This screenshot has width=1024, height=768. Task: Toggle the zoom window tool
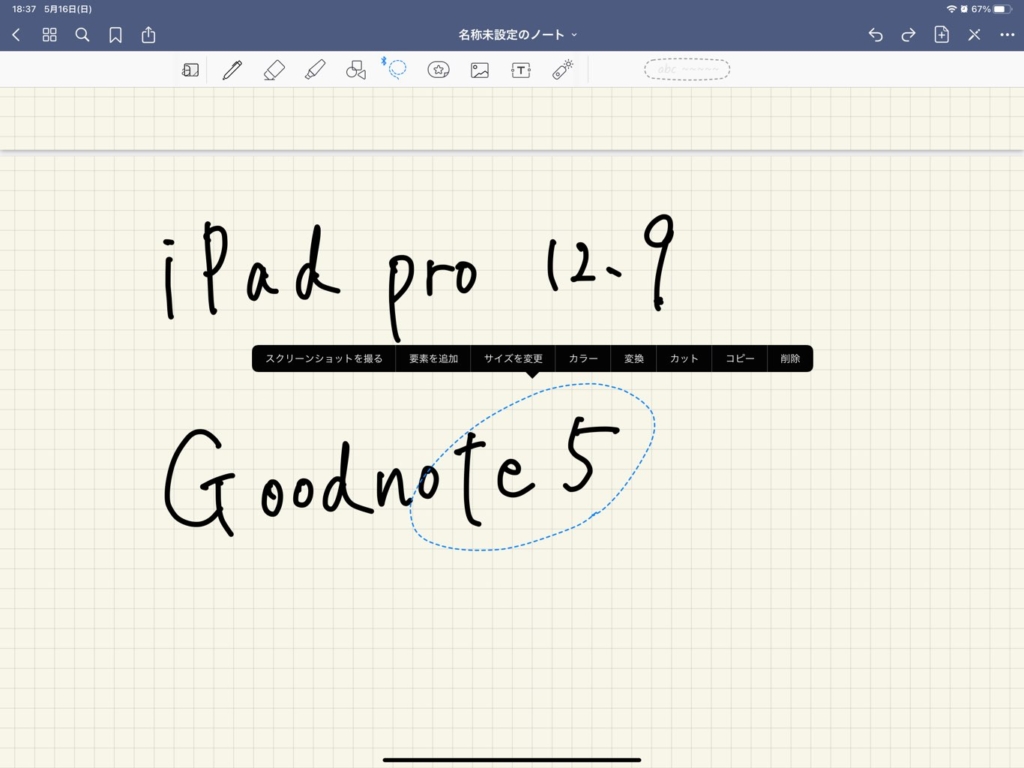pyautogui.click(x=191, y=70)
